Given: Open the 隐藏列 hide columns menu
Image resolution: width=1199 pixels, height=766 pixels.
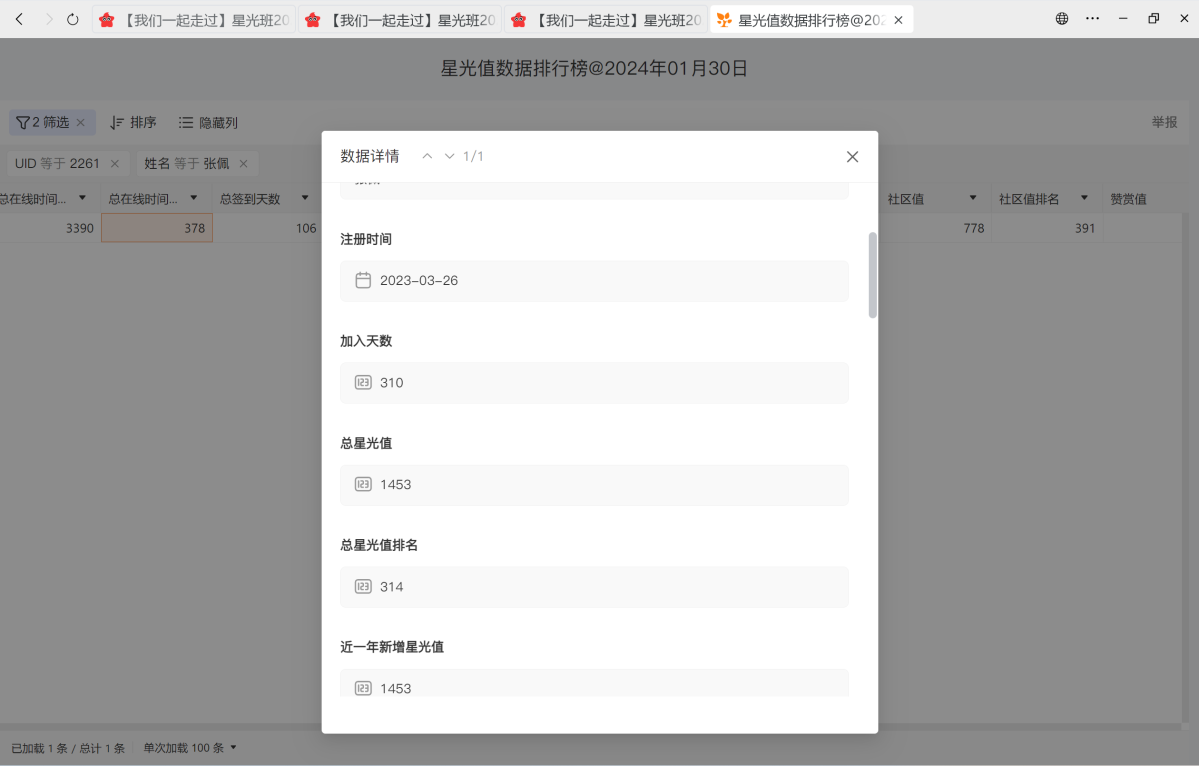Looking at the screenshot, I should point(208,122).
